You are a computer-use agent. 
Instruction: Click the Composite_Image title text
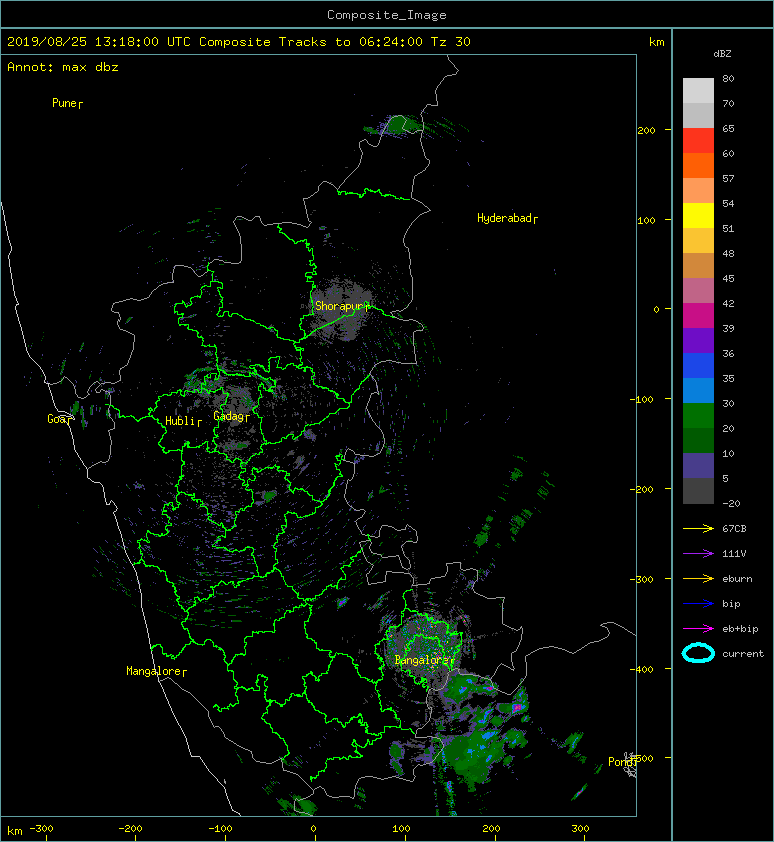(387, 15)
